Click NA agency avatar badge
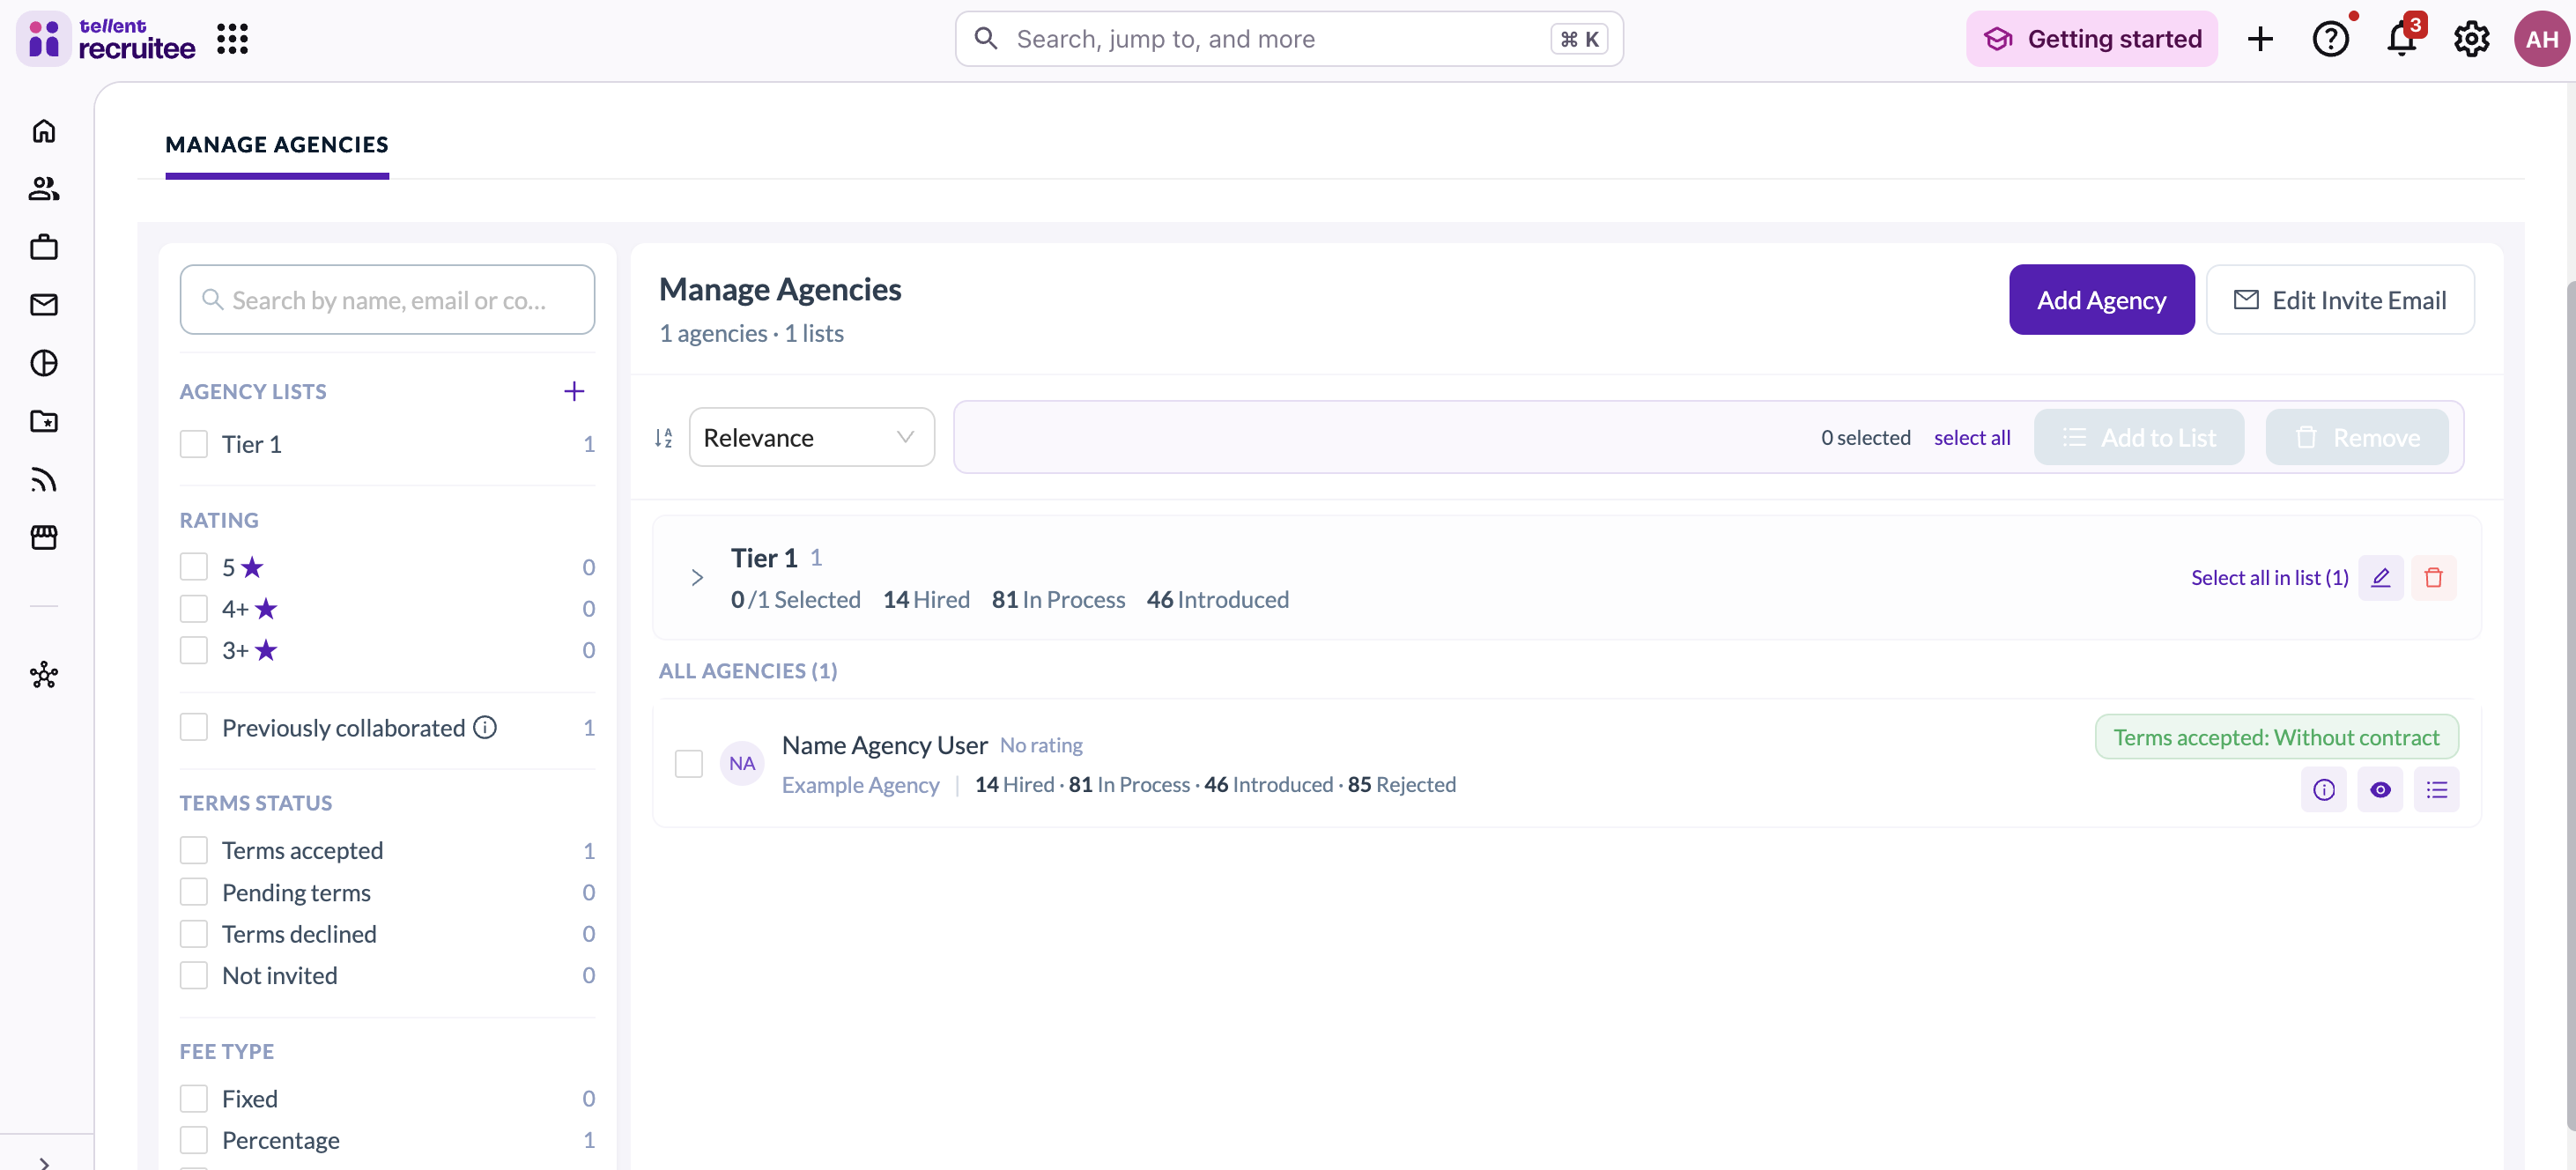Screen dimensions: 2576x1170 [x=742, y=763]
